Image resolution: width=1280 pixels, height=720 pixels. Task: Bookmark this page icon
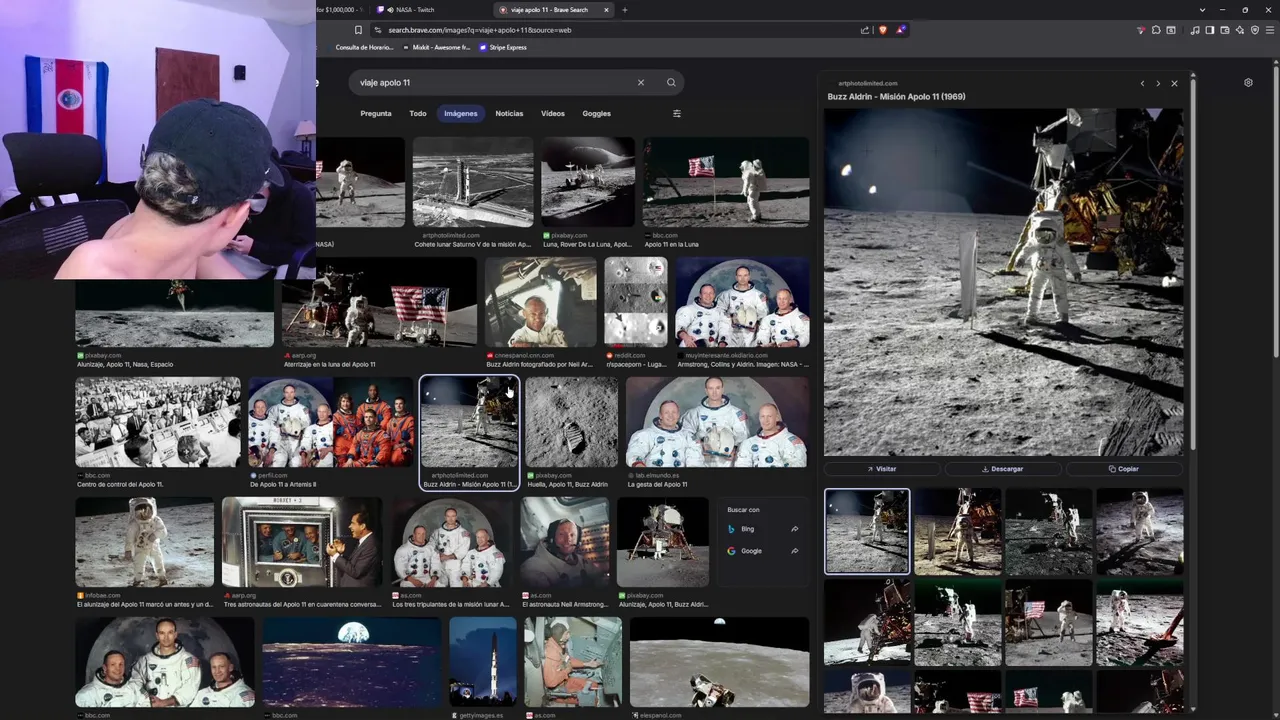(358, 30)
